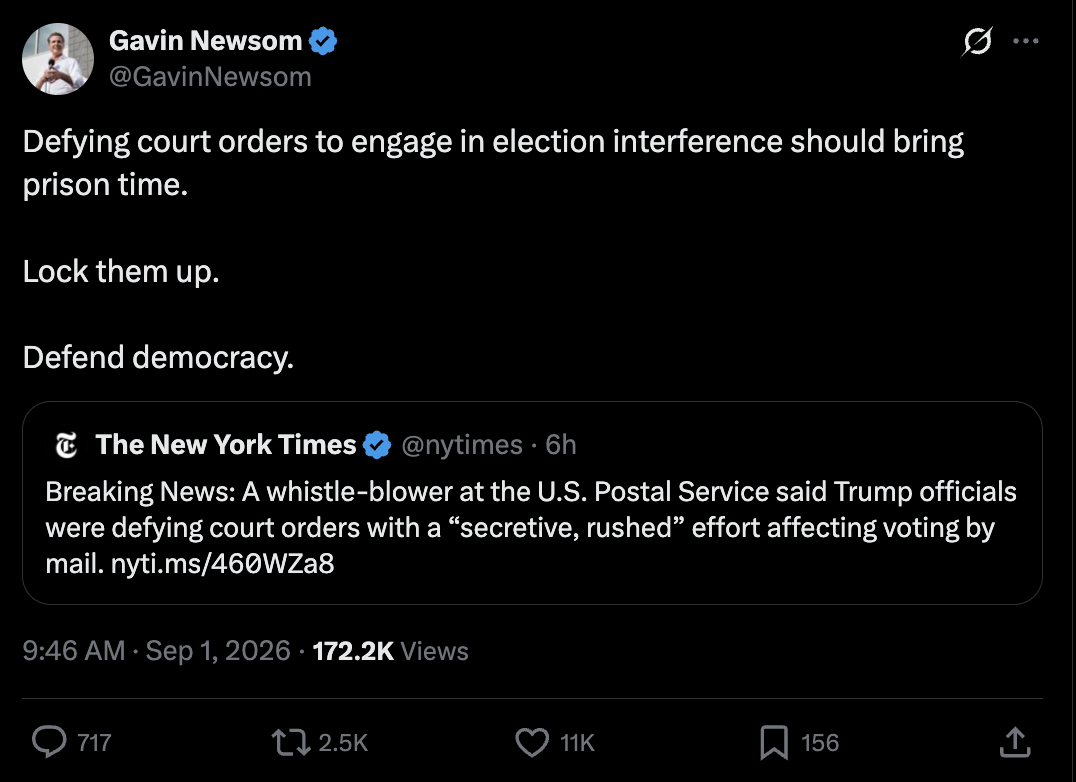
Task: Click the 172.2K Views count
Action: tap(390, 650)
